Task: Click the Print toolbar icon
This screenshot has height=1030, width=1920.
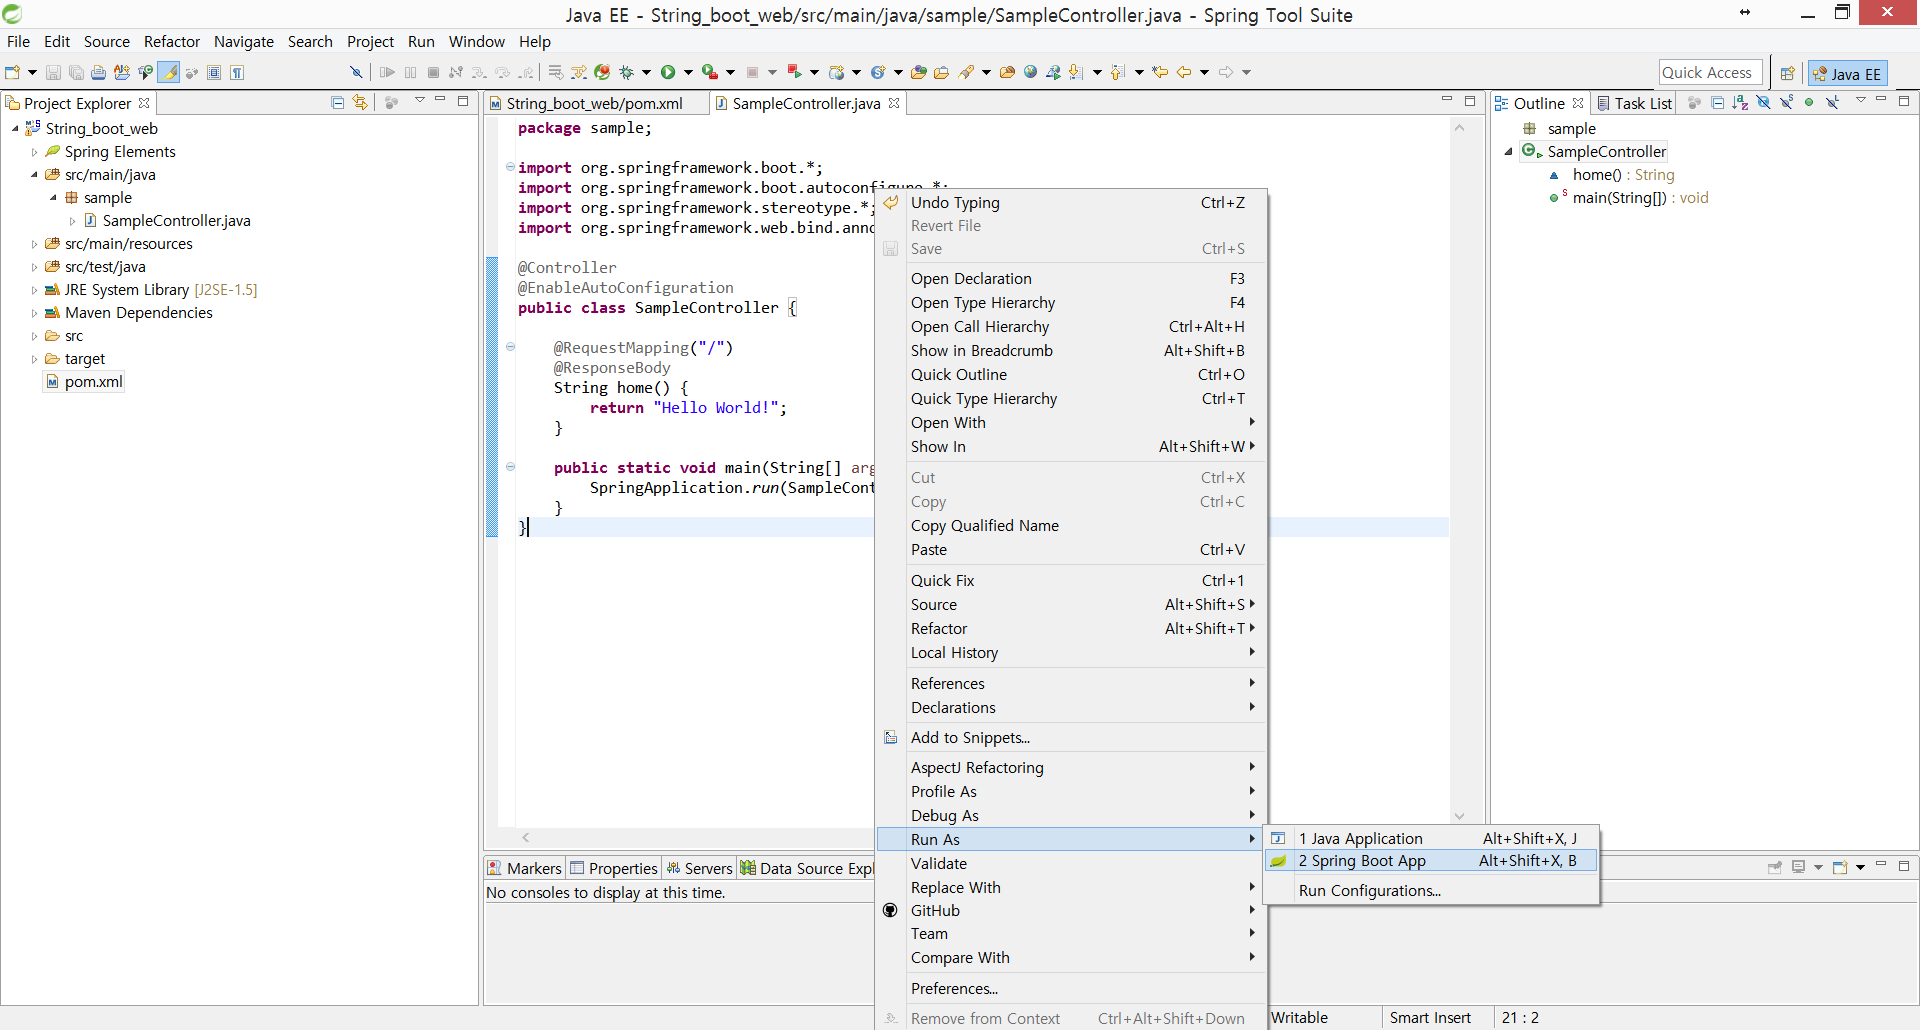Action: coord(98,72)
